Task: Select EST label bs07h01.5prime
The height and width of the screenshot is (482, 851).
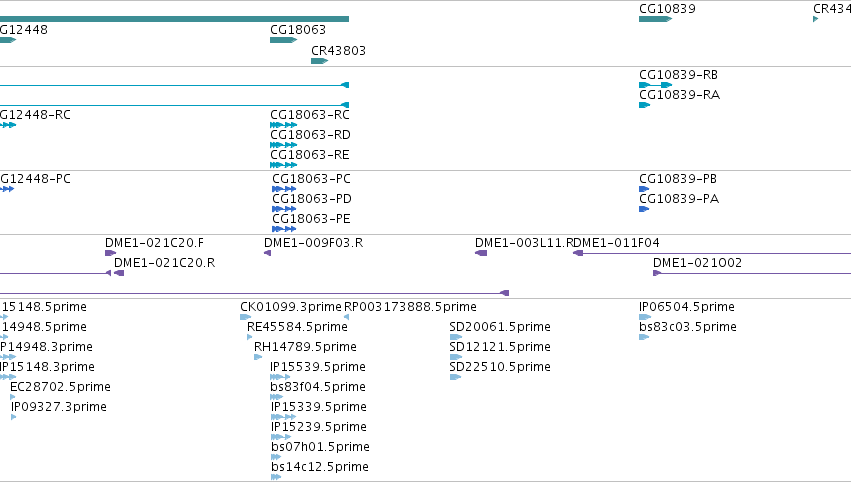Action: (x=320, y=447)
